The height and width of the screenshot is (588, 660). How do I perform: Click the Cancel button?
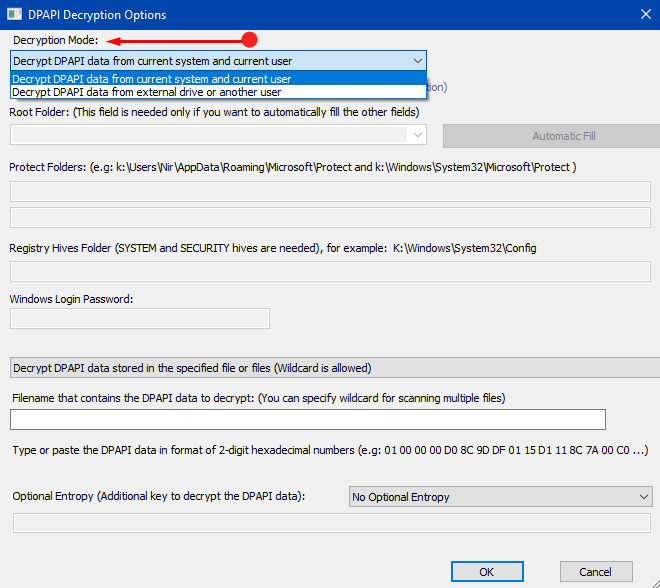[596, 572]
